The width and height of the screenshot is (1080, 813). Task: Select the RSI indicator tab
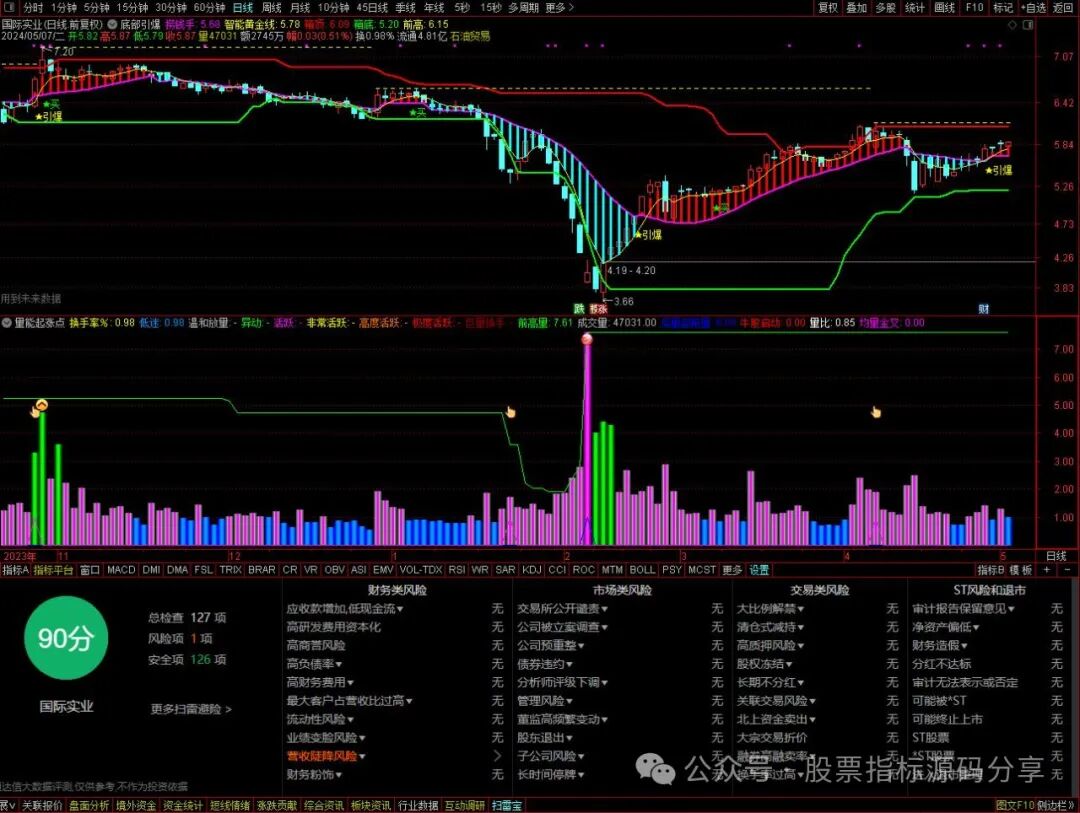pos(457,570)
